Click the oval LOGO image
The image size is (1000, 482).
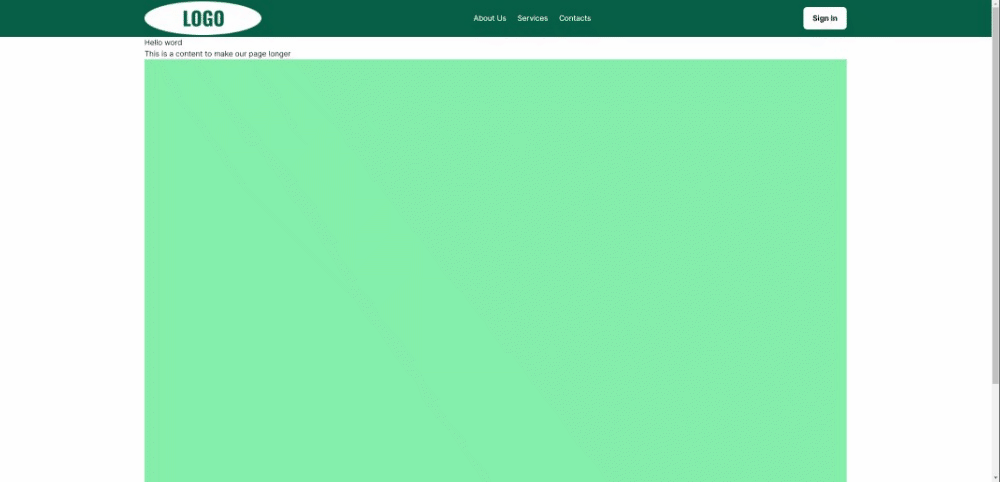[x=203, y=18]
